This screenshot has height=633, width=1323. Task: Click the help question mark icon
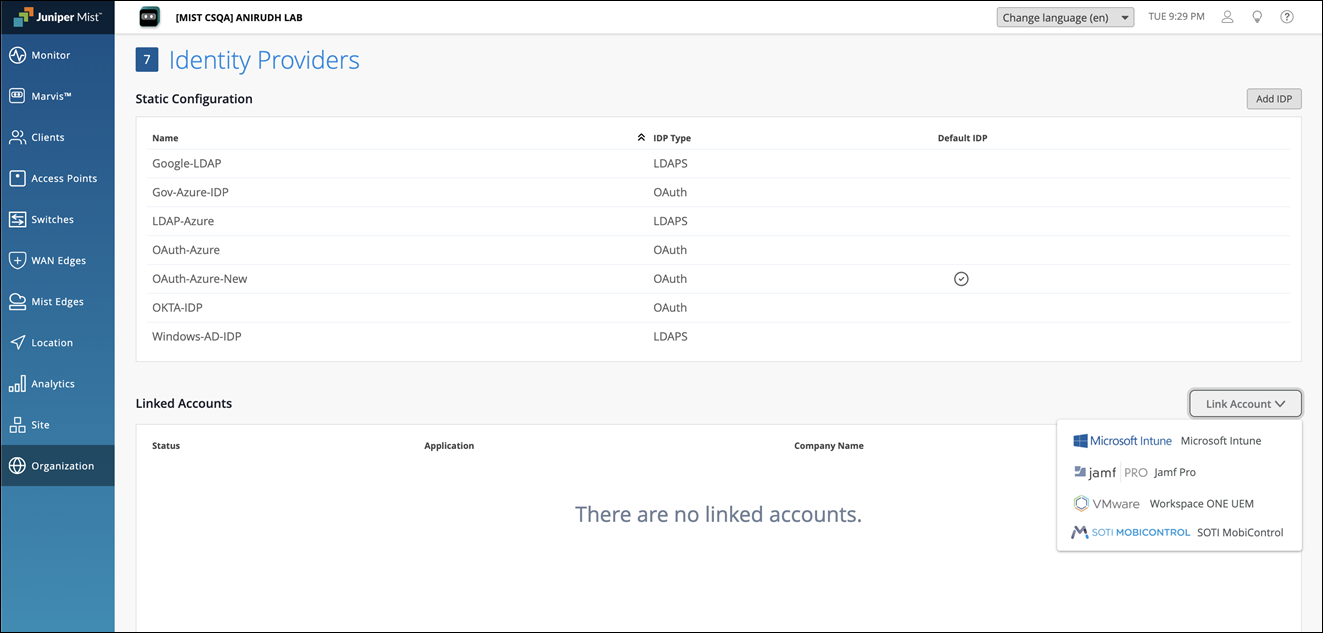click(1287, 17)
